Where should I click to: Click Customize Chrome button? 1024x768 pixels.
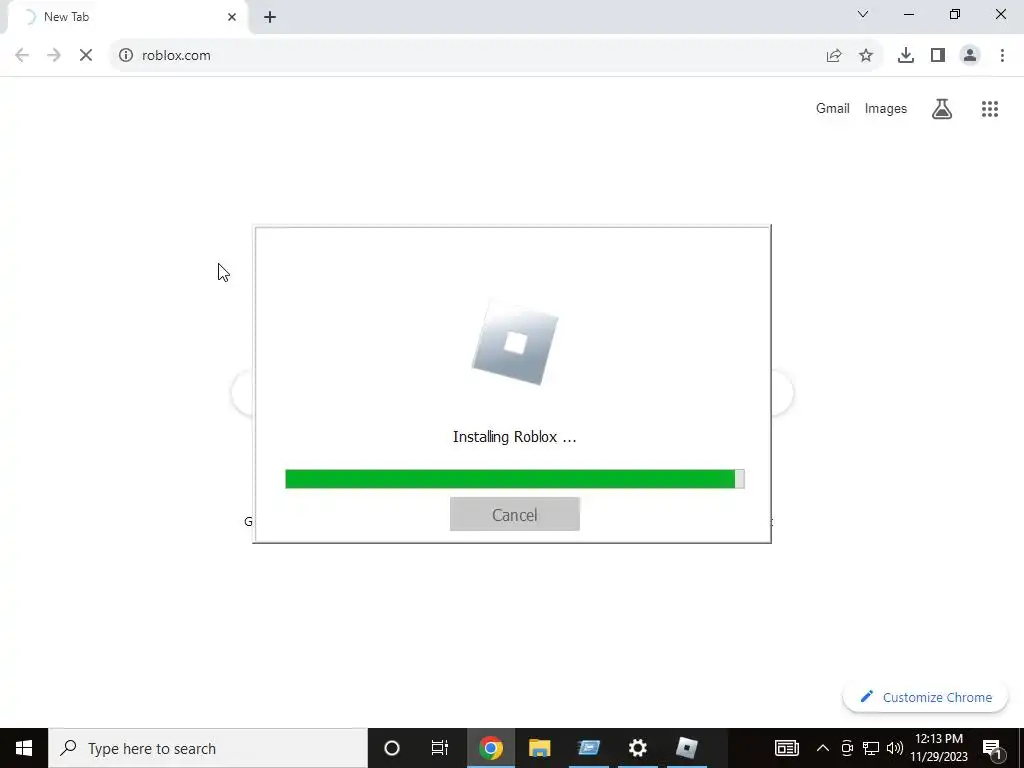[x=925, y=697]
